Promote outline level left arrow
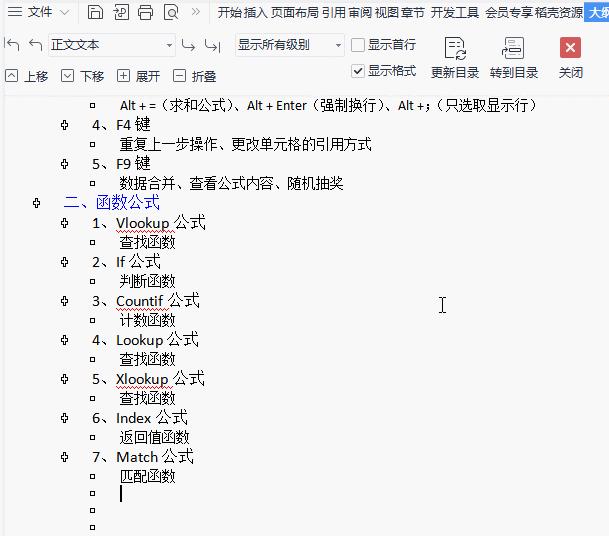The width and height of the screenshot is (609, 536). (36, 45)
